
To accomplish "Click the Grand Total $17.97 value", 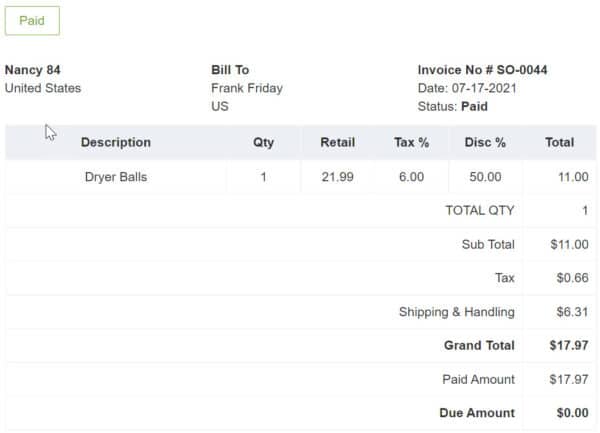I will click(x=569, y=345).
